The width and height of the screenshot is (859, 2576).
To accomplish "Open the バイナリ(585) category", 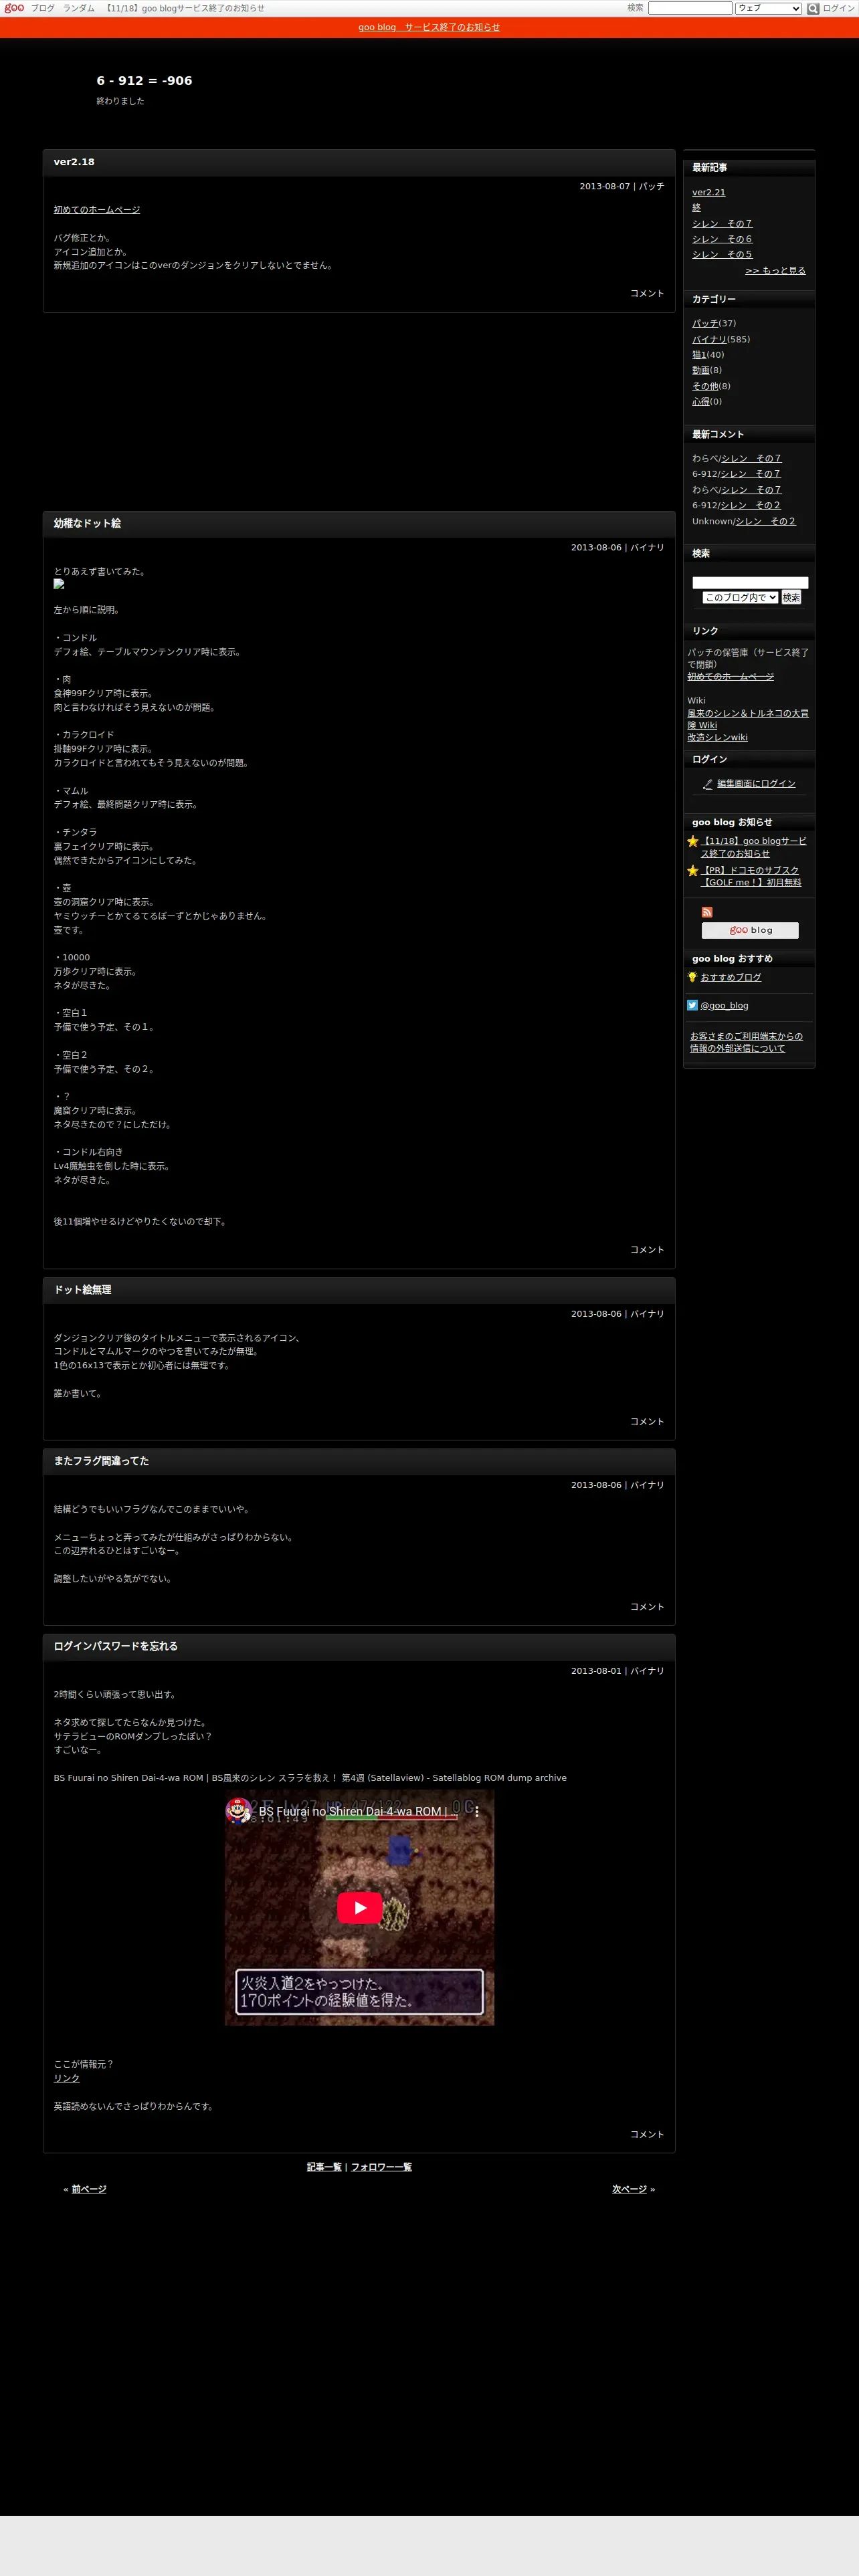I will point(709,339).
